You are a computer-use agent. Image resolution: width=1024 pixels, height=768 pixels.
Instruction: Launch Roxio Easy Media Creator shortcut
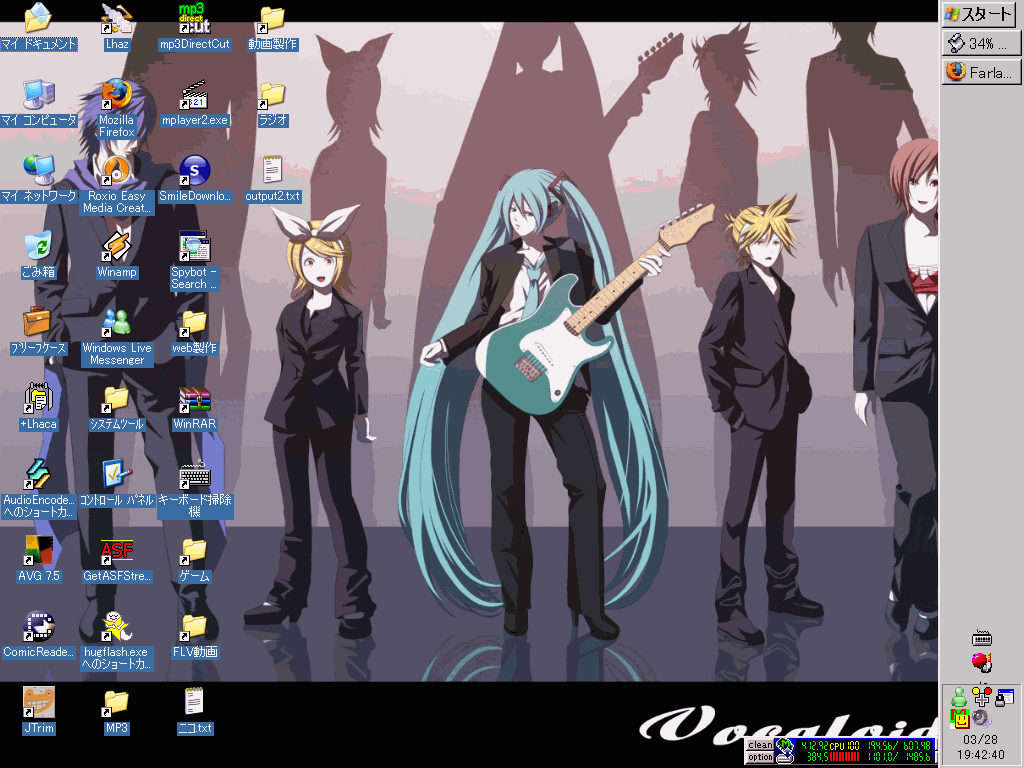pyautogui.click(x=116, y=171)
